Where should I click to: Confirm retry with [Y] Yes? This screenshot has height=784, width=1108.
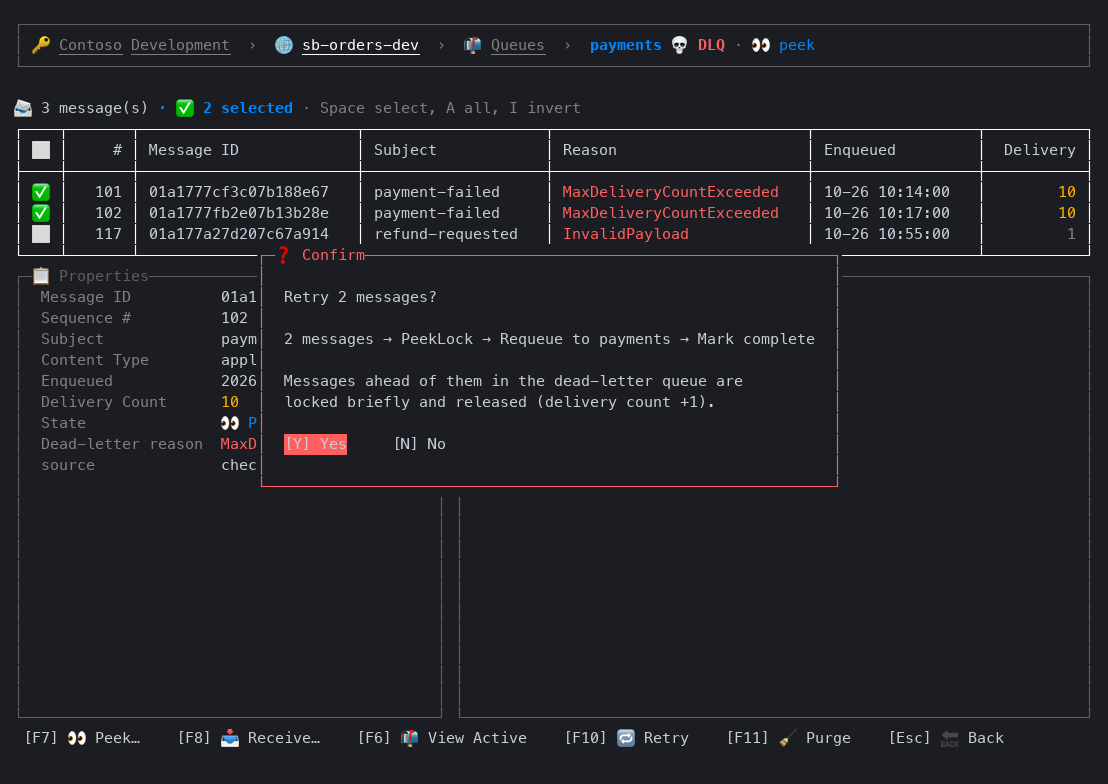[315, 444]
